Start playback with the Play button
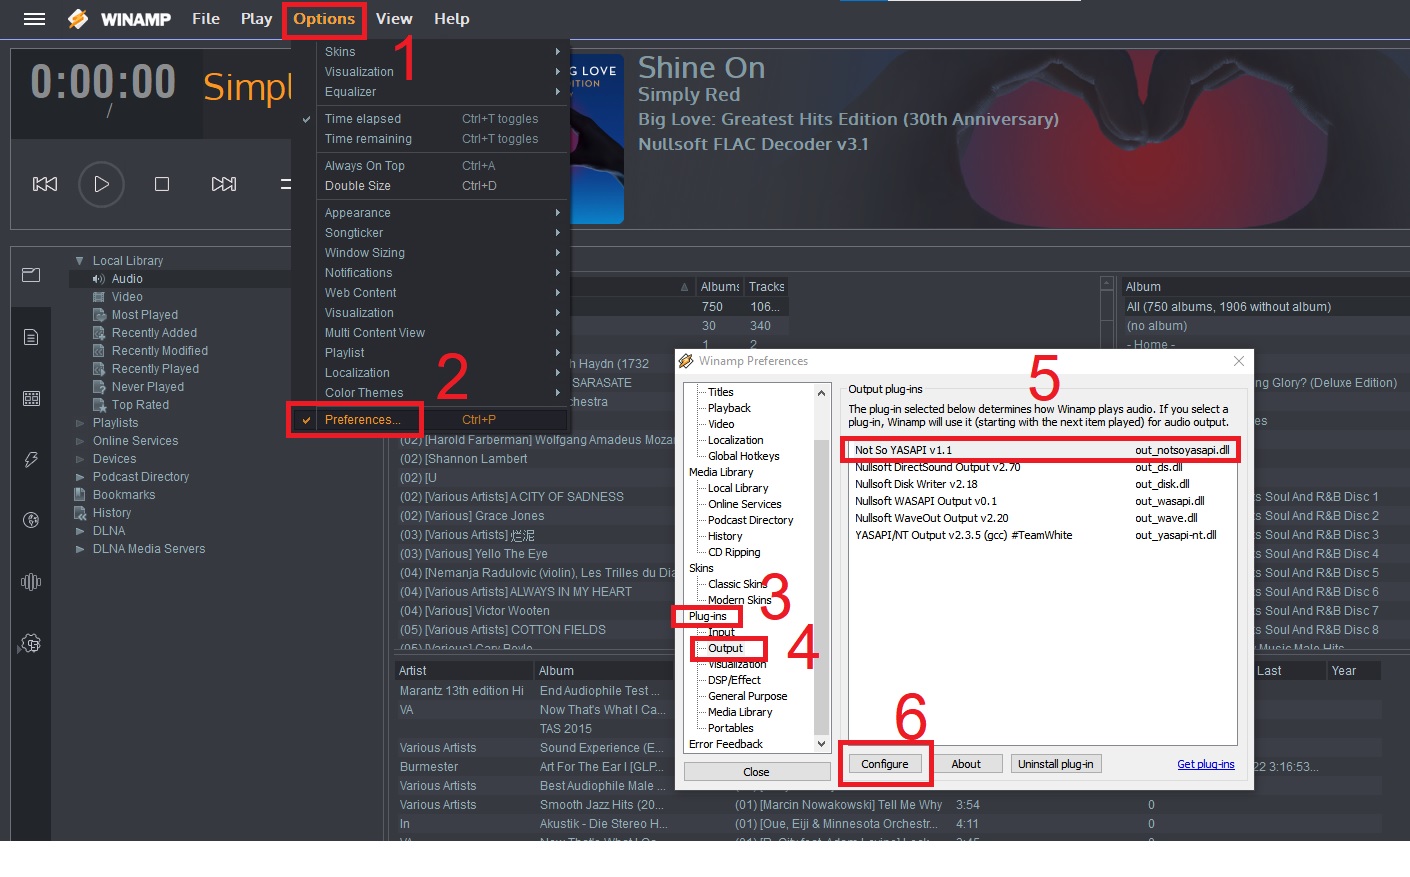 point(101,184)
